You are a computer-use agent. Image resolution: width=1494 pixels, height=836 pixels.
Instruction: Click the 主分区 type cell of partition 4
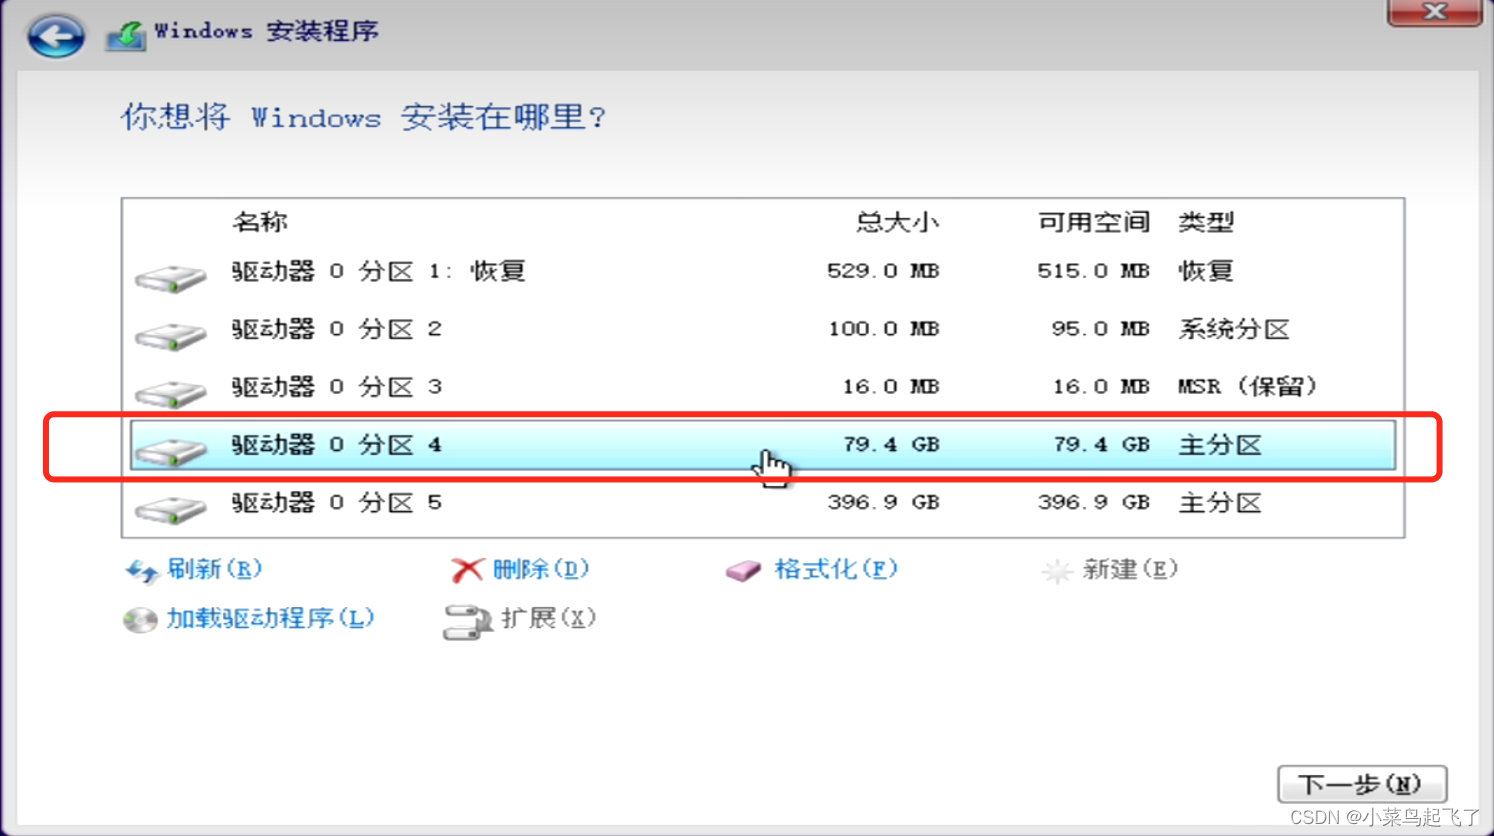[x=1220, y=445]
